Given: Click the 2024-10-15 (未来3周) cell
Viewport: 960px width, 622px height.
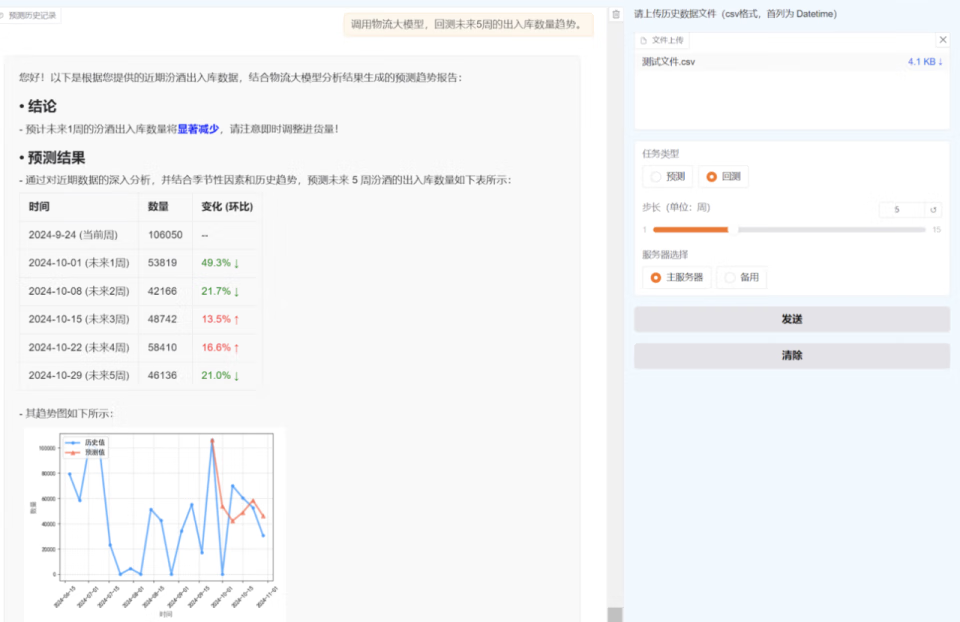Looking at the screenshot, I should pos(79,320).
